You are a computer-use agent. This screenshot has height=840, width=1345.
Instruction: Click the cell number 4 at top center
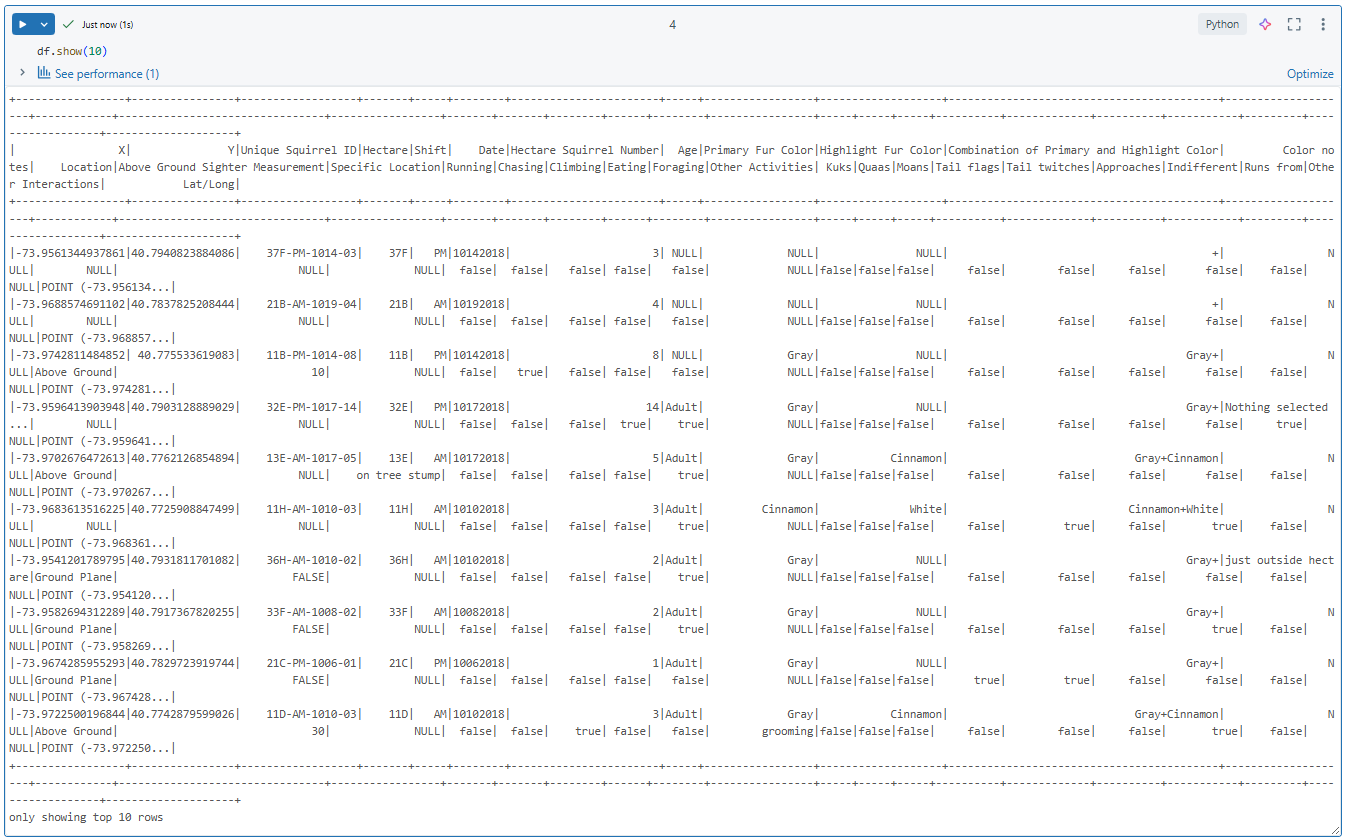click(x=672, y=23)
